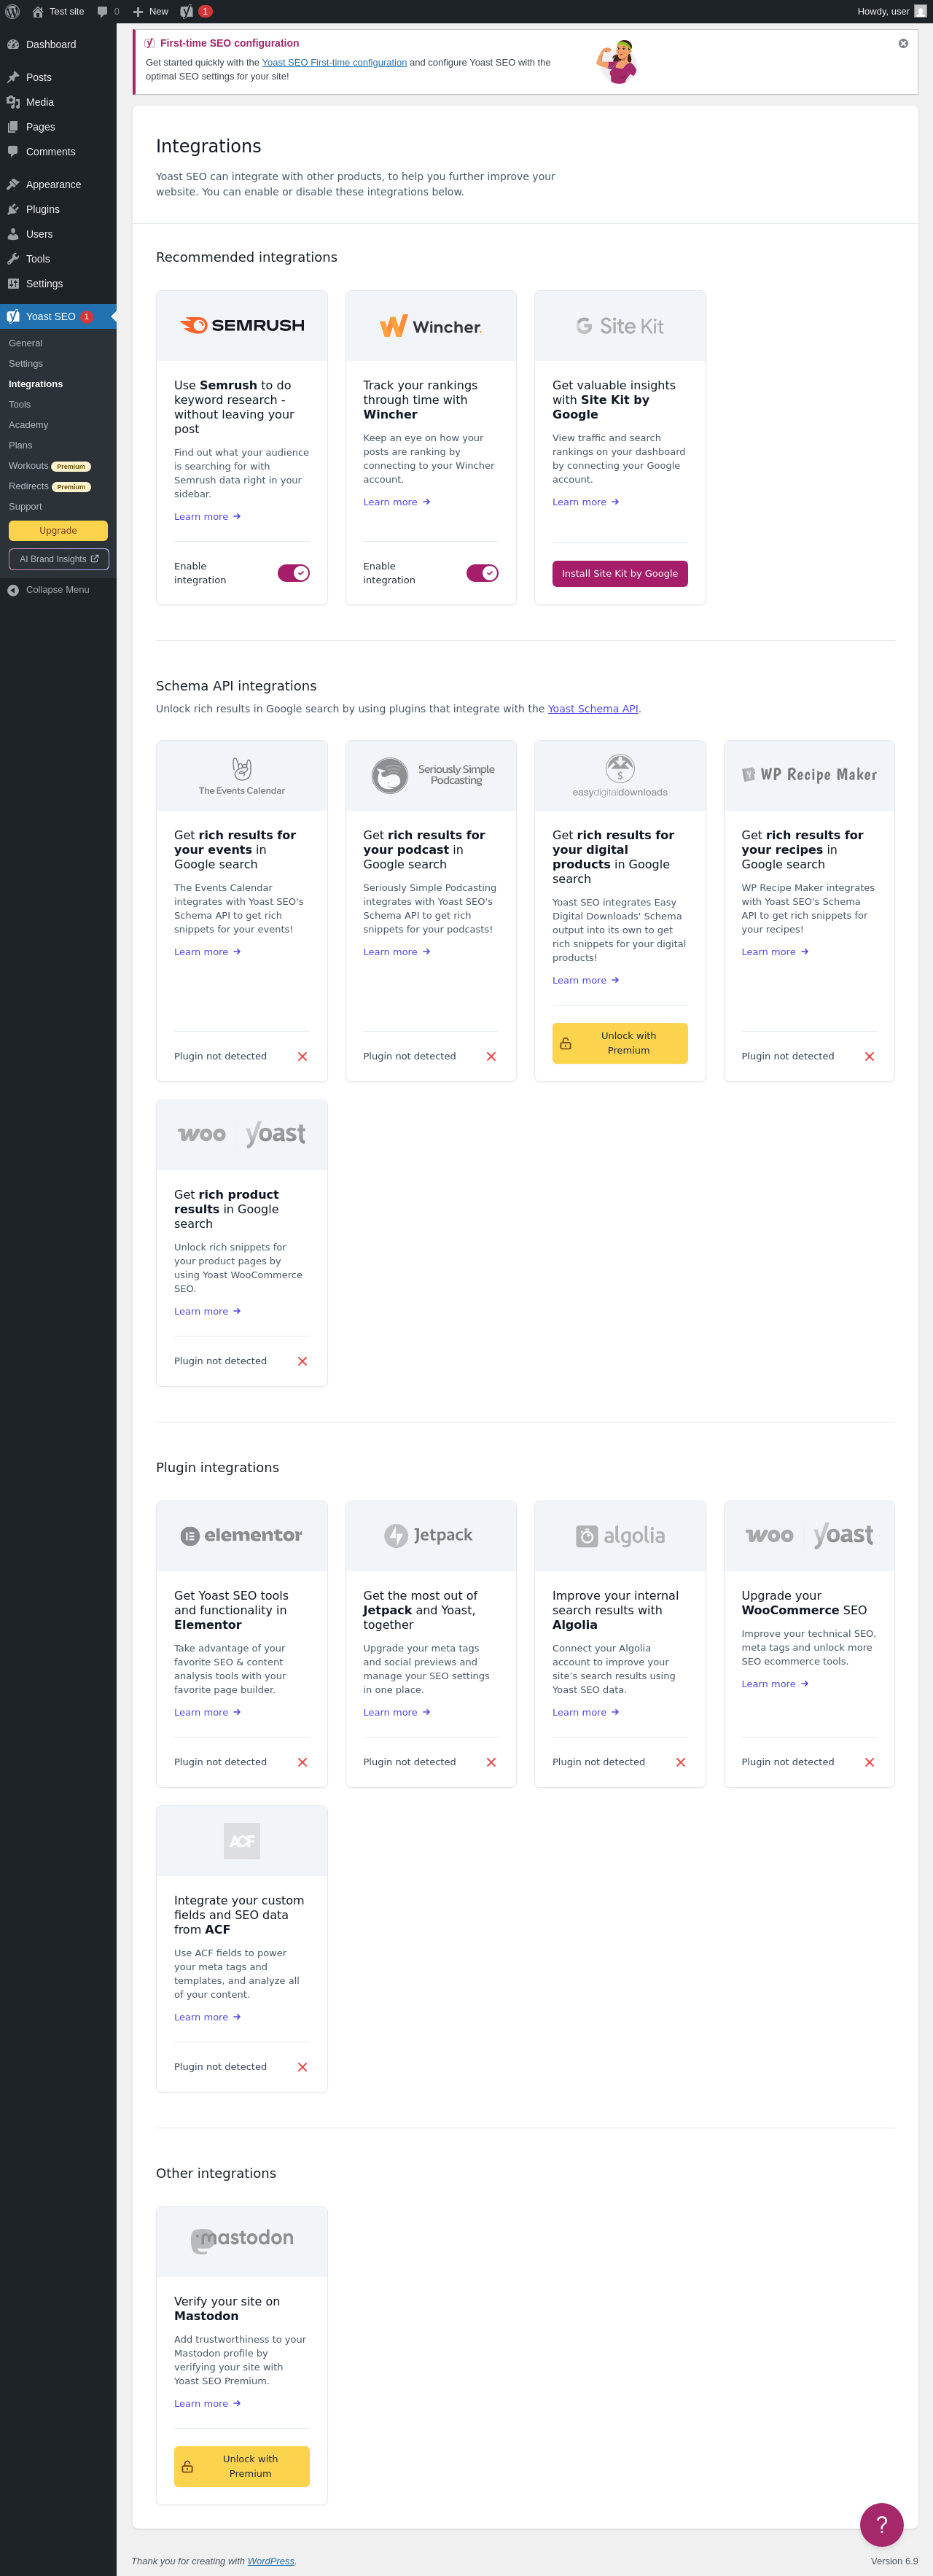The image size is (933, 2576).
Task: Disable the Semrush integration toggle
Action: 293,573
